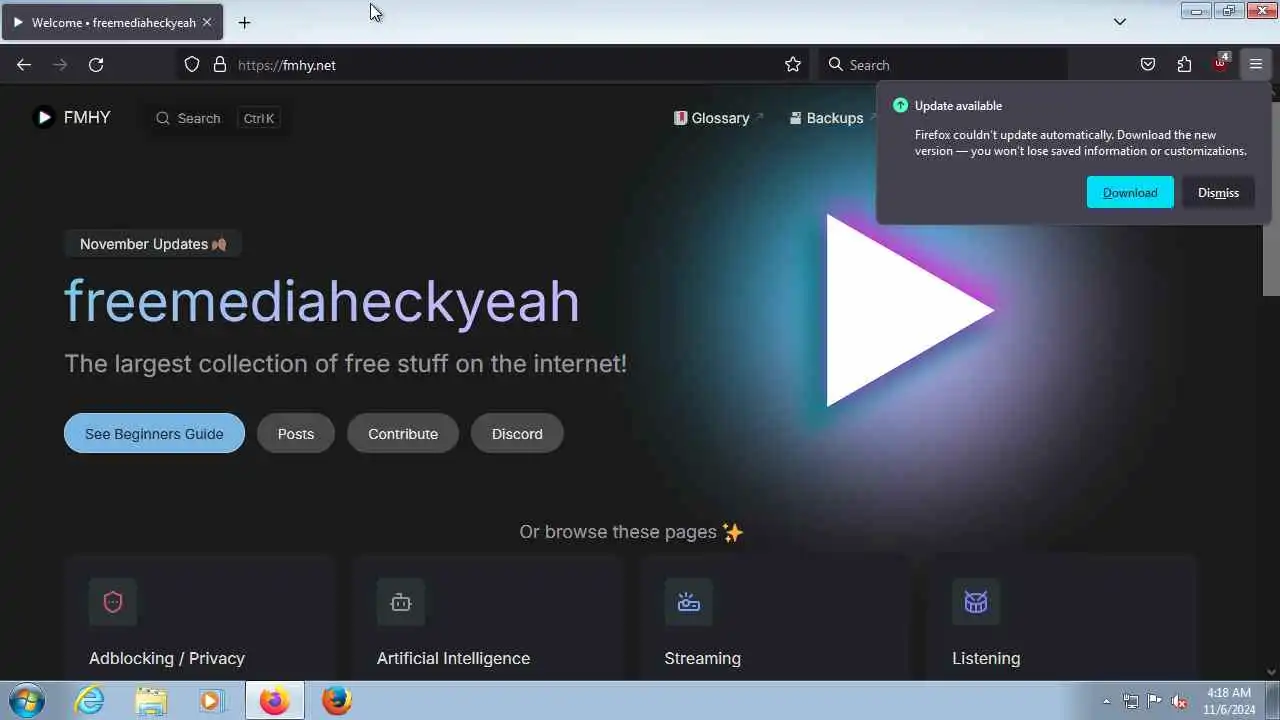
Task: Click the muted volume tray icon
Action: pos(1180,701)
